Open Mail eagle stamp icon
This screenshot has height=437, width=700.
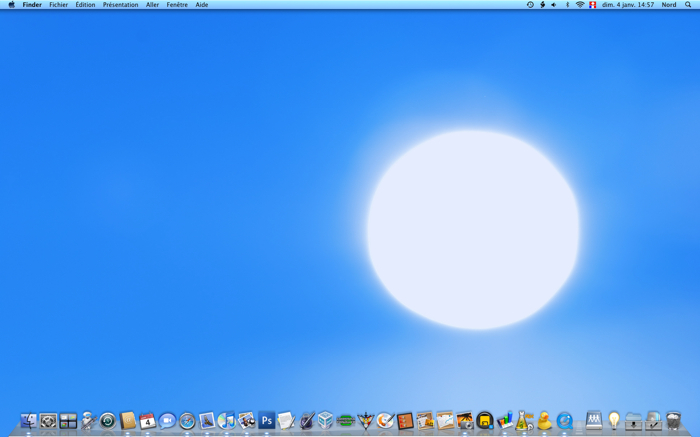pos(207,420)
